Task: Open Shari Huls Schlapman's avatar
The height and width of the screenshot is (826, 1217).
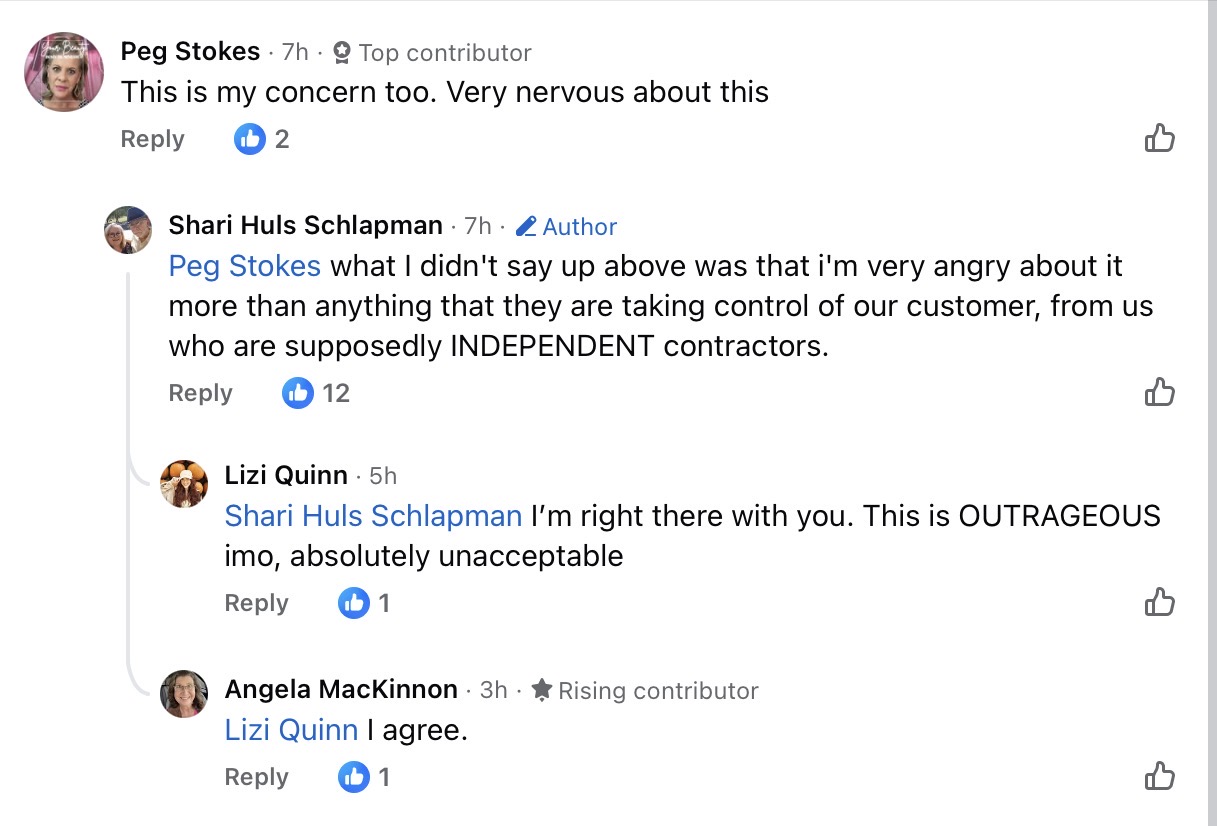Action: (128, 230)
